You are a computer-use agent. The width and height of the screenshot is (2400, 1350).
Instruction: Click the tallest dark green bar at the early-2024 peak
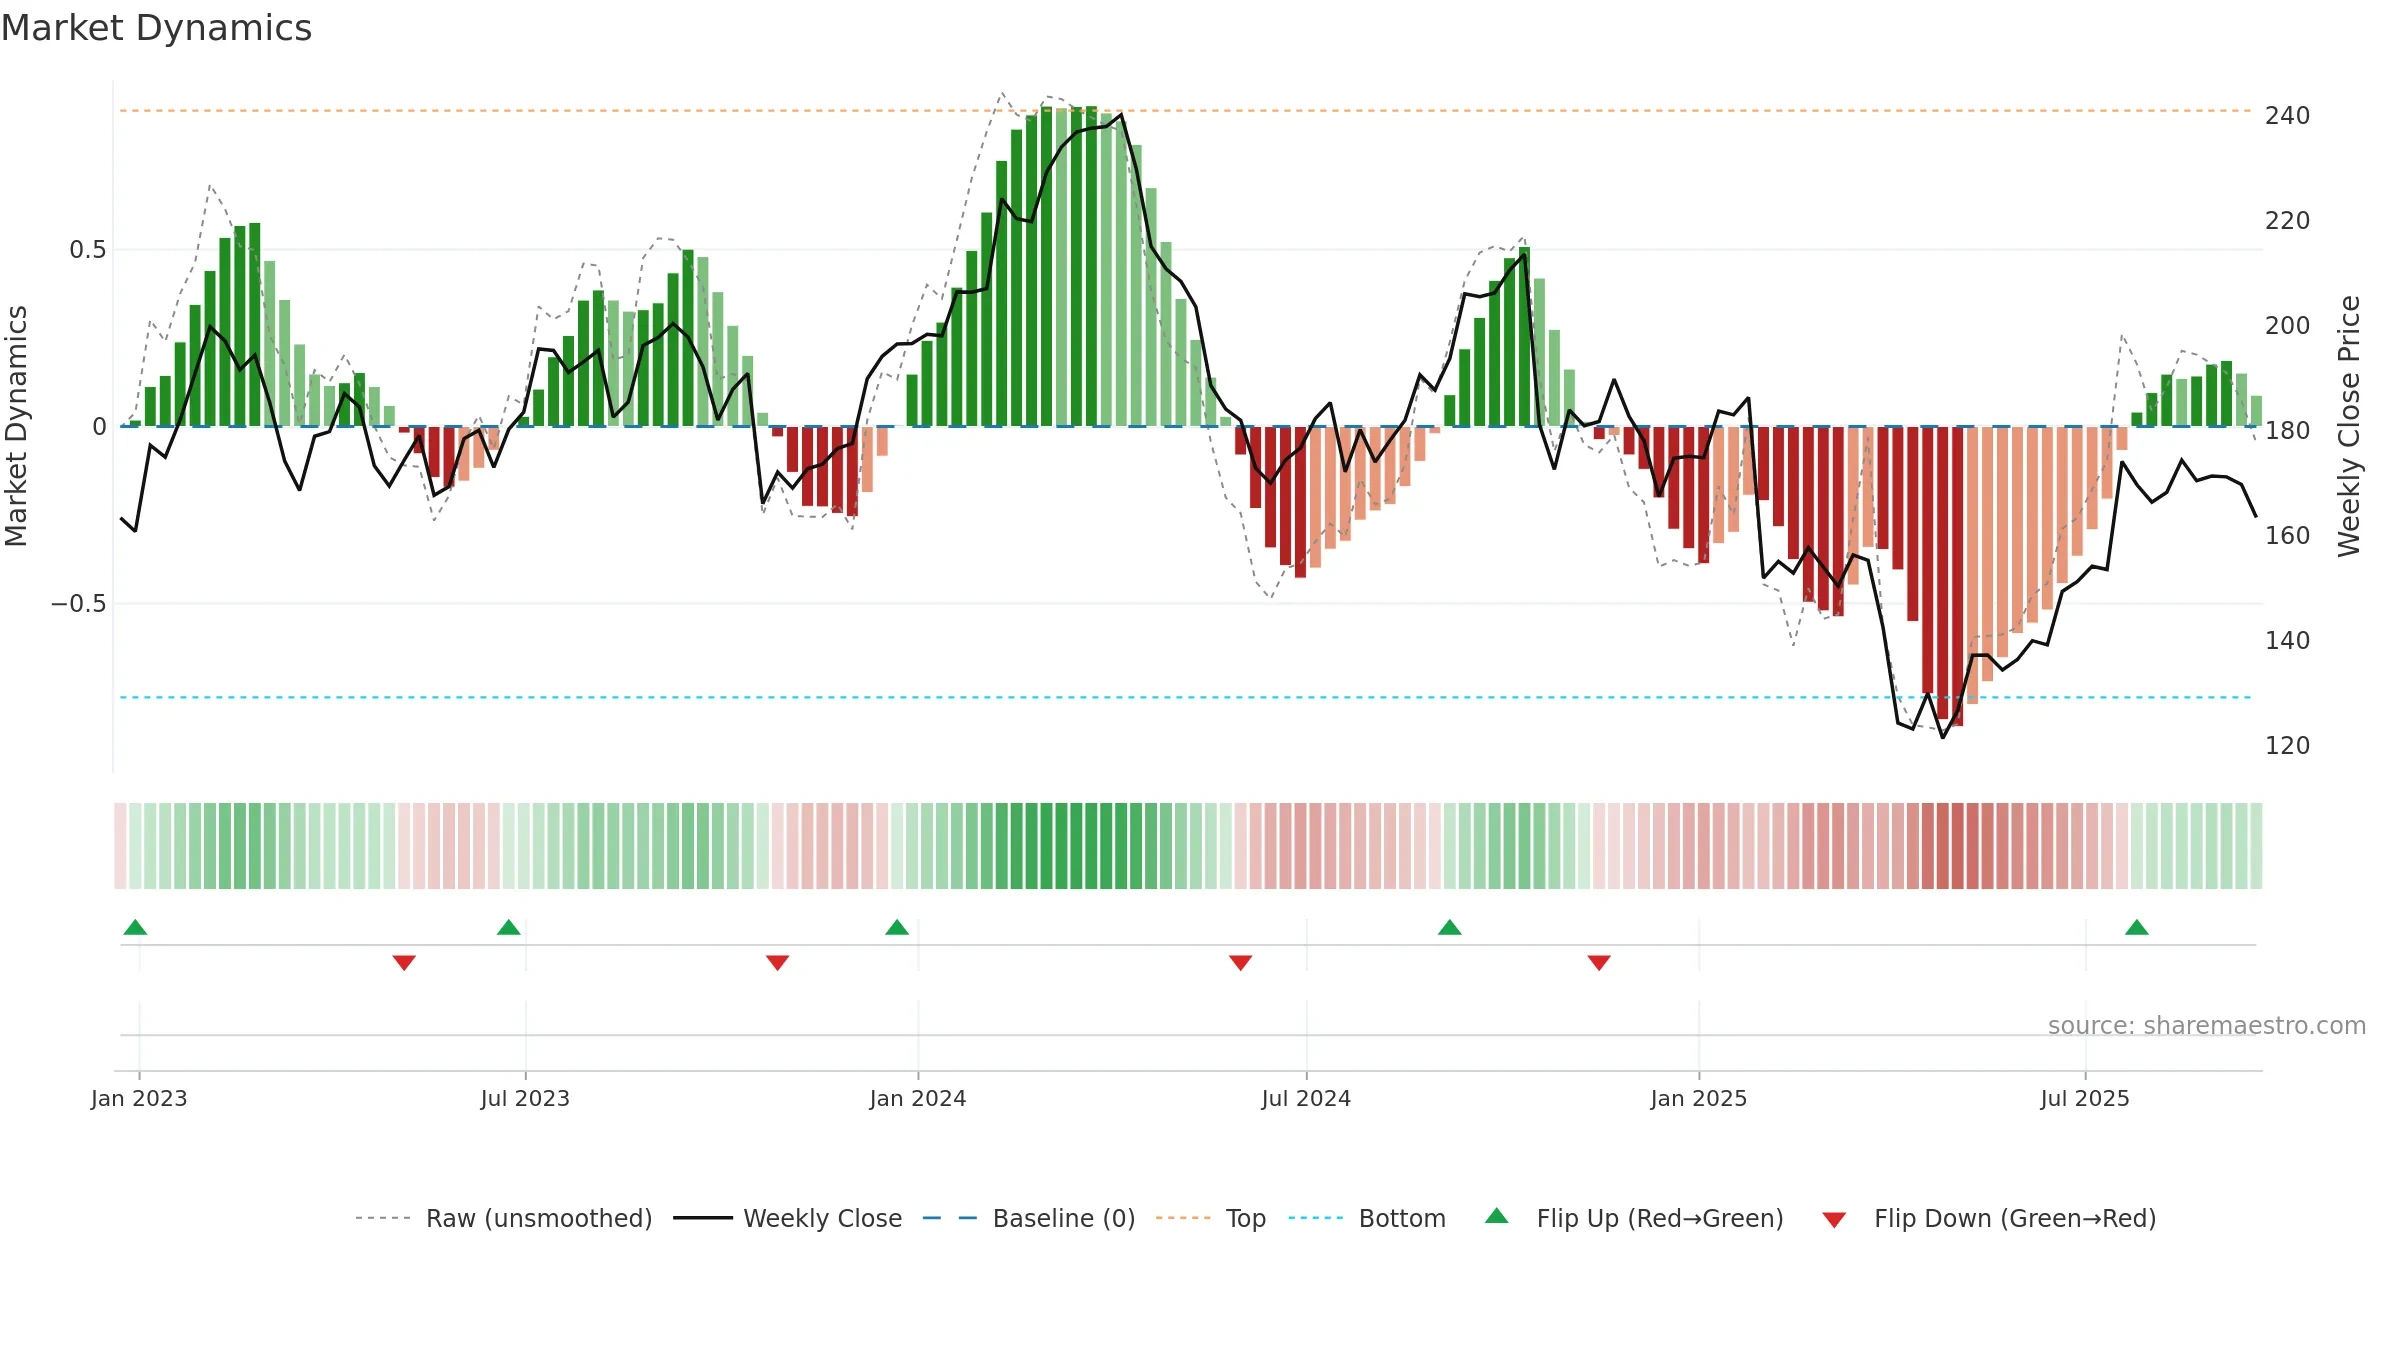[1091, 266]
